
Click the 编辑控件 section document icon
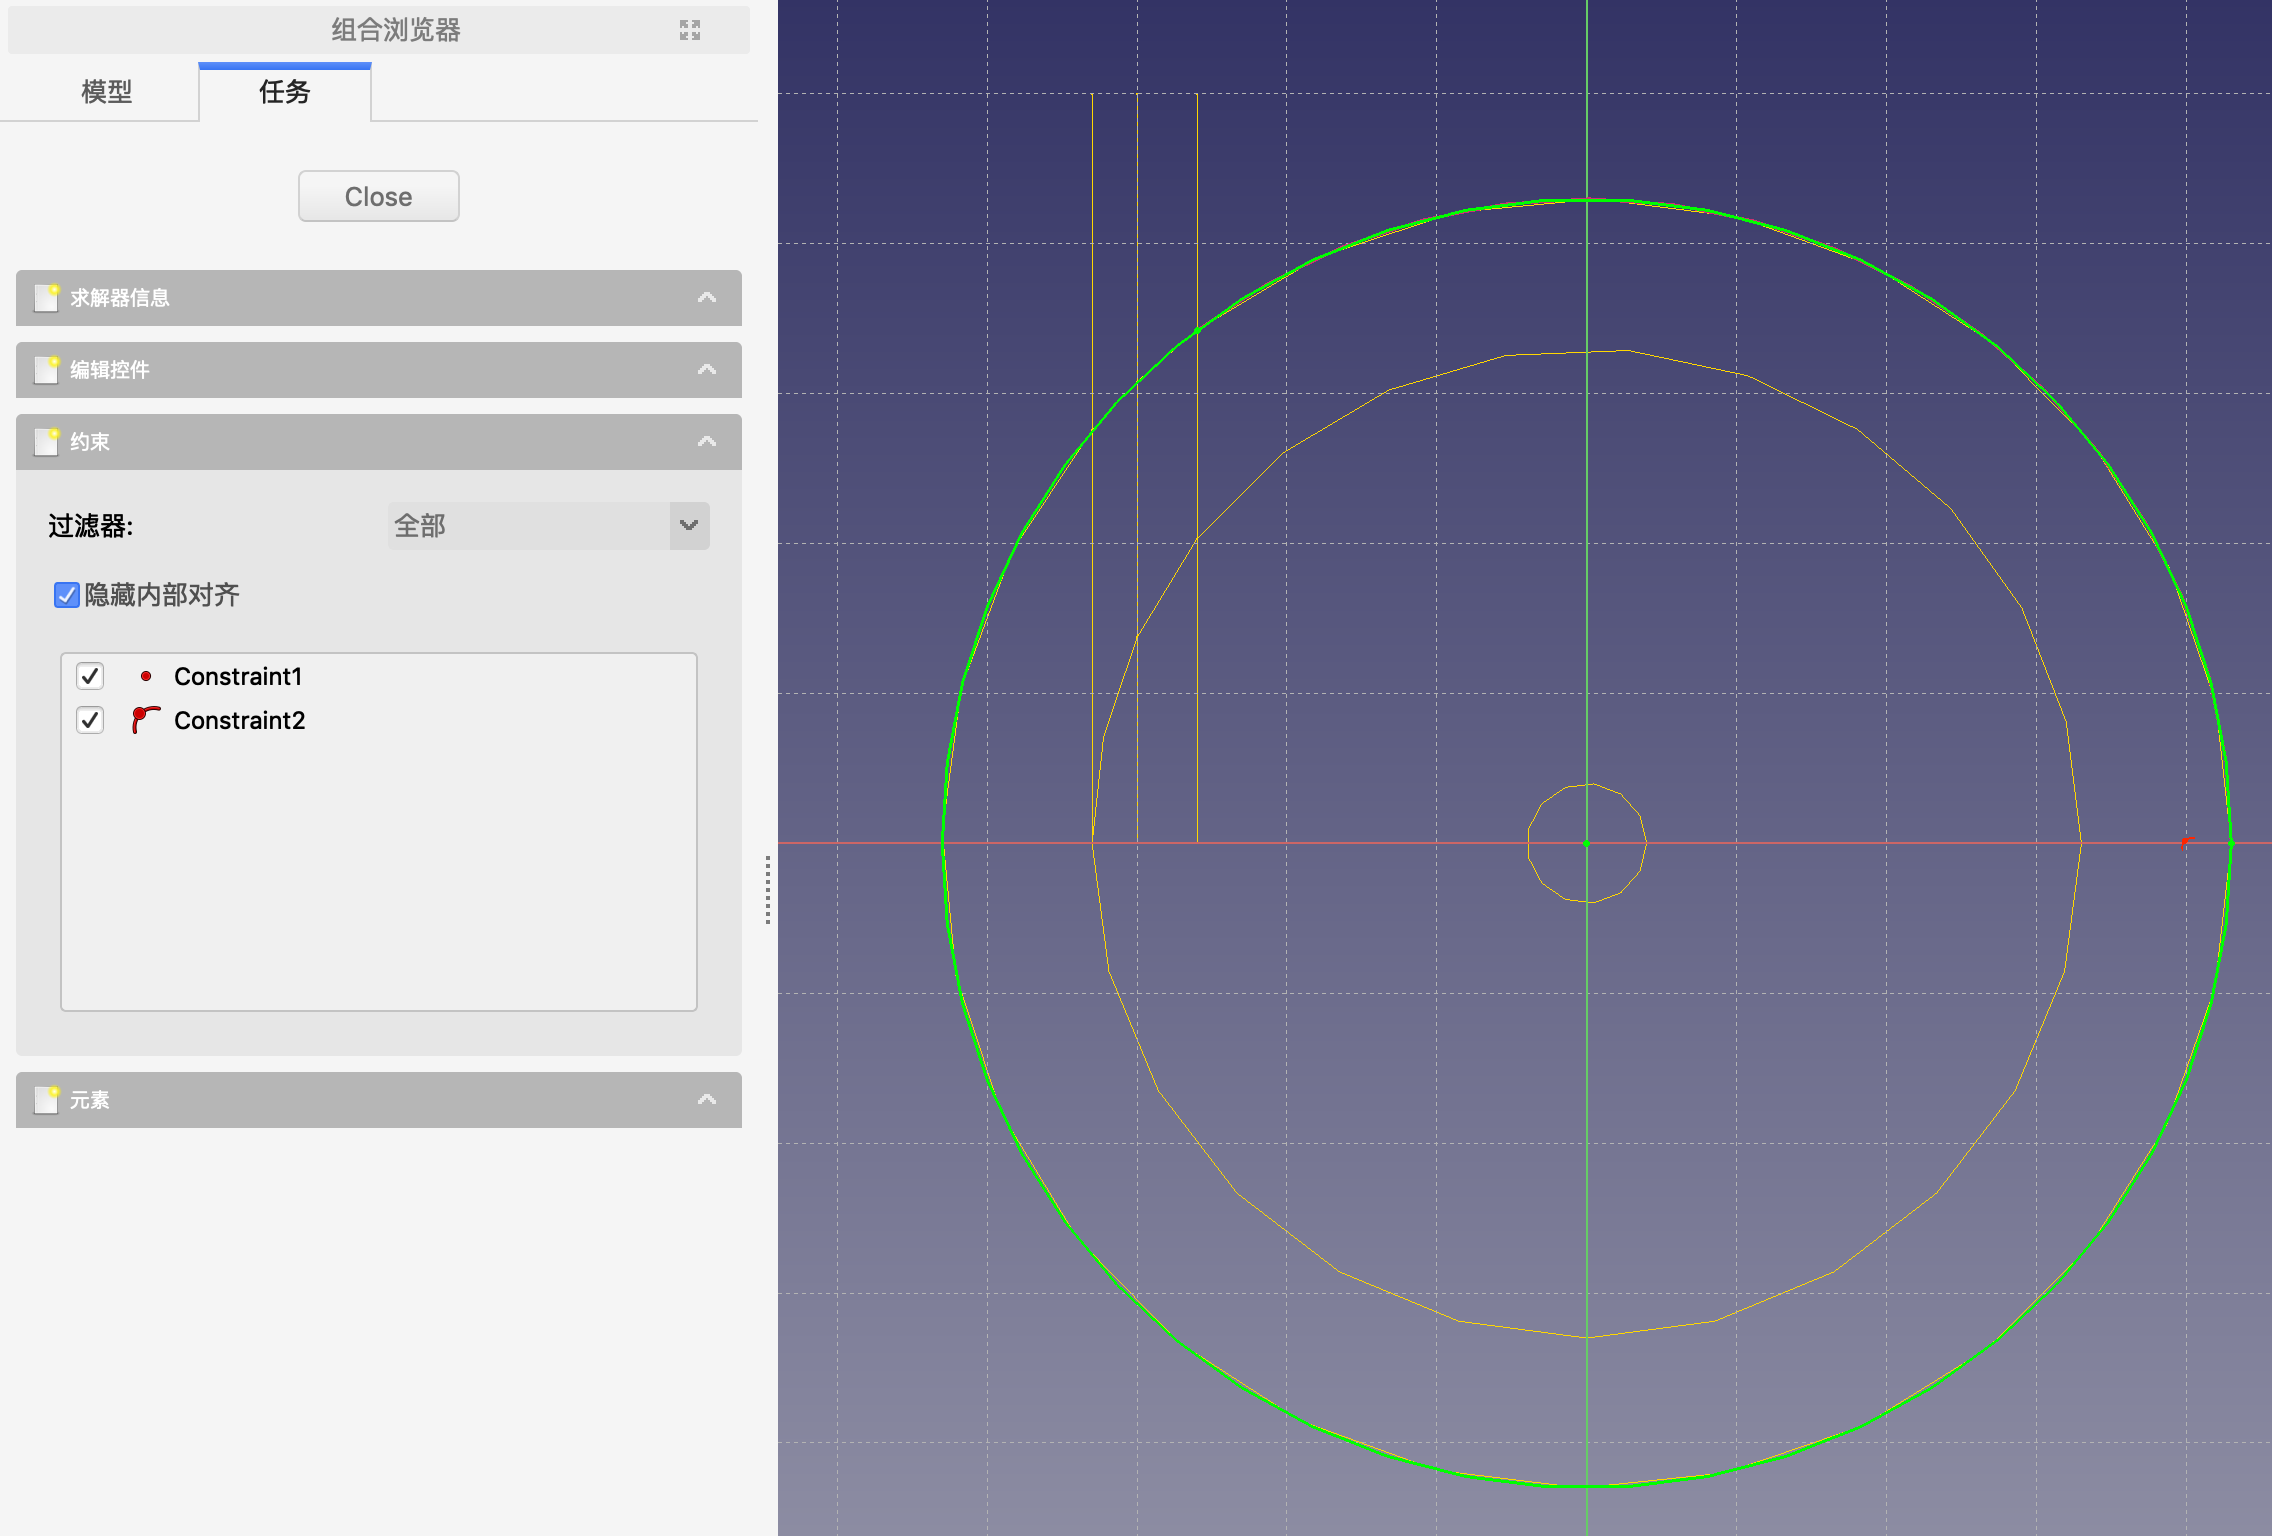coord(46,370)
